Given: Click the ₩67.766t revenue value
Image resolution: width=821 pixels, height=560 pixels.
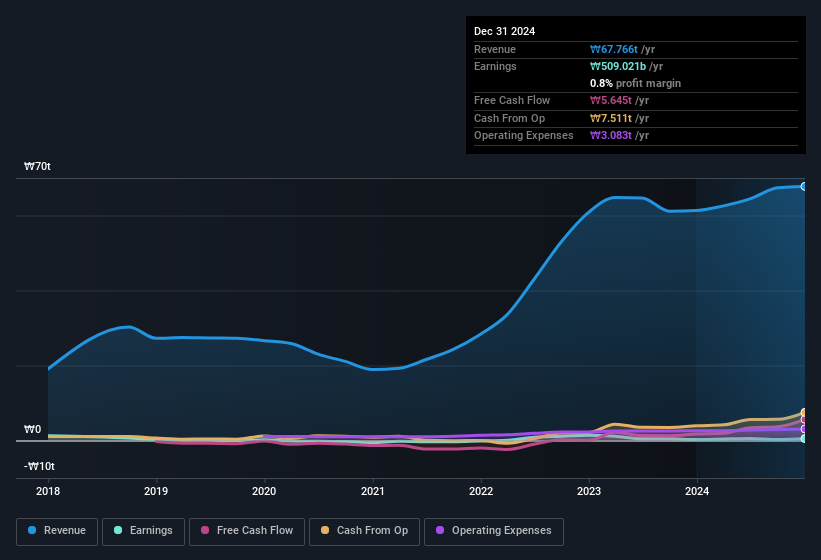Looking at the screenshot, I should (x=614, y=49).
